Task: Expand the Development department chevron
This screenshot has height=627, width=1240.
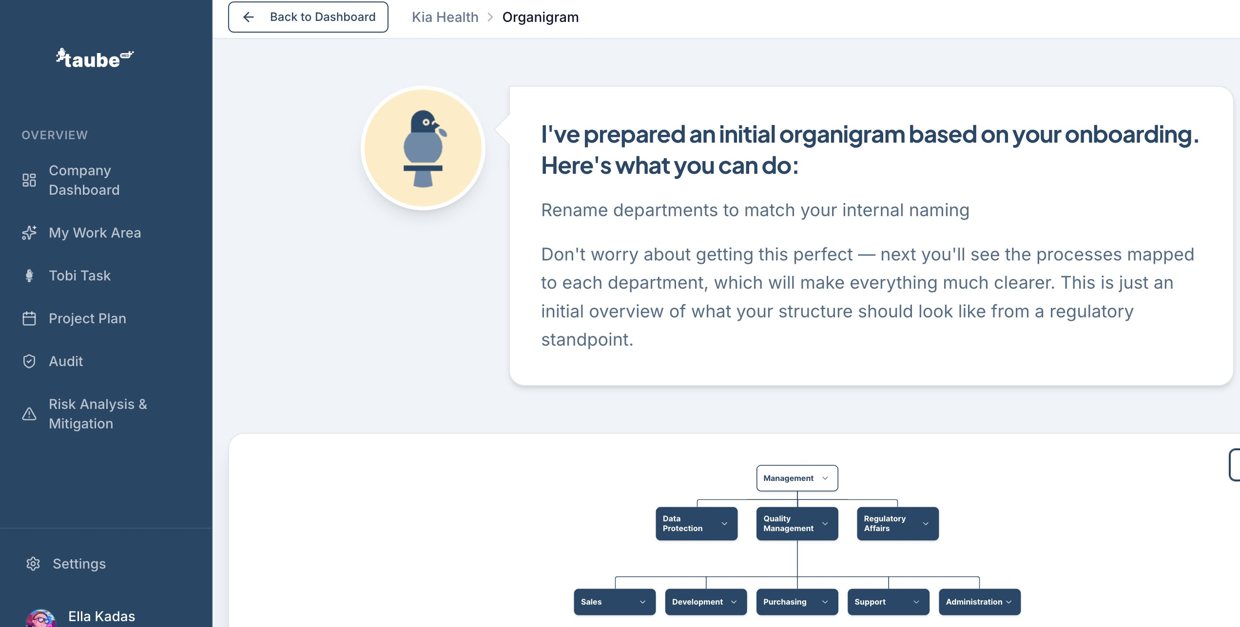Action: [734, 602]
